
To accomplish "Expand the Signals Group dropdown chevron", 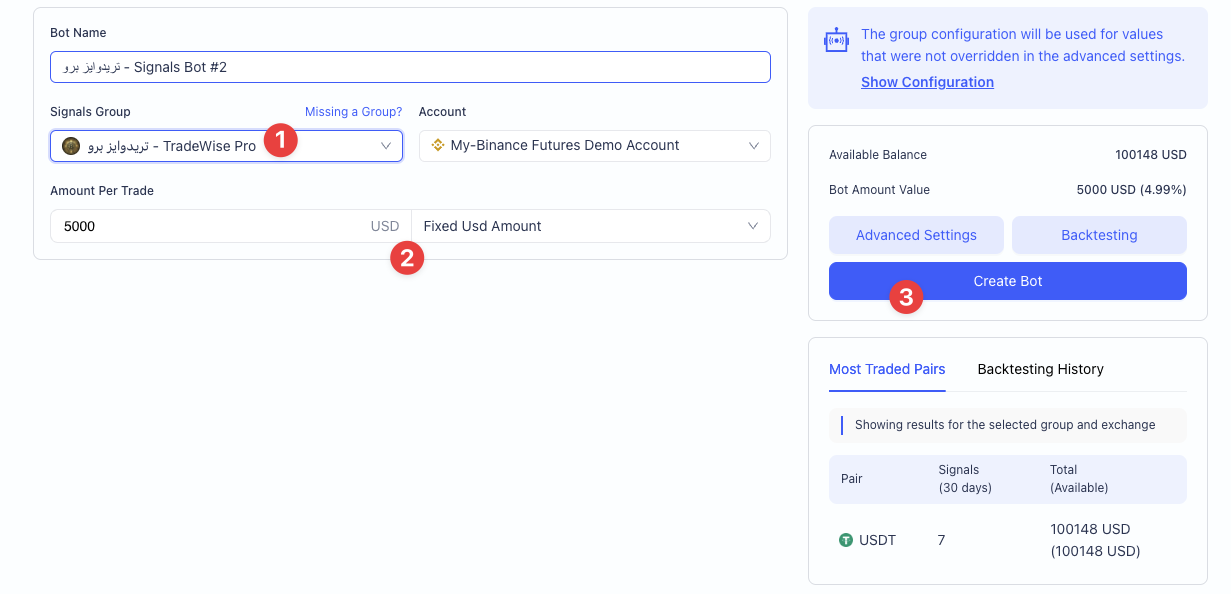I will point(386,146).
